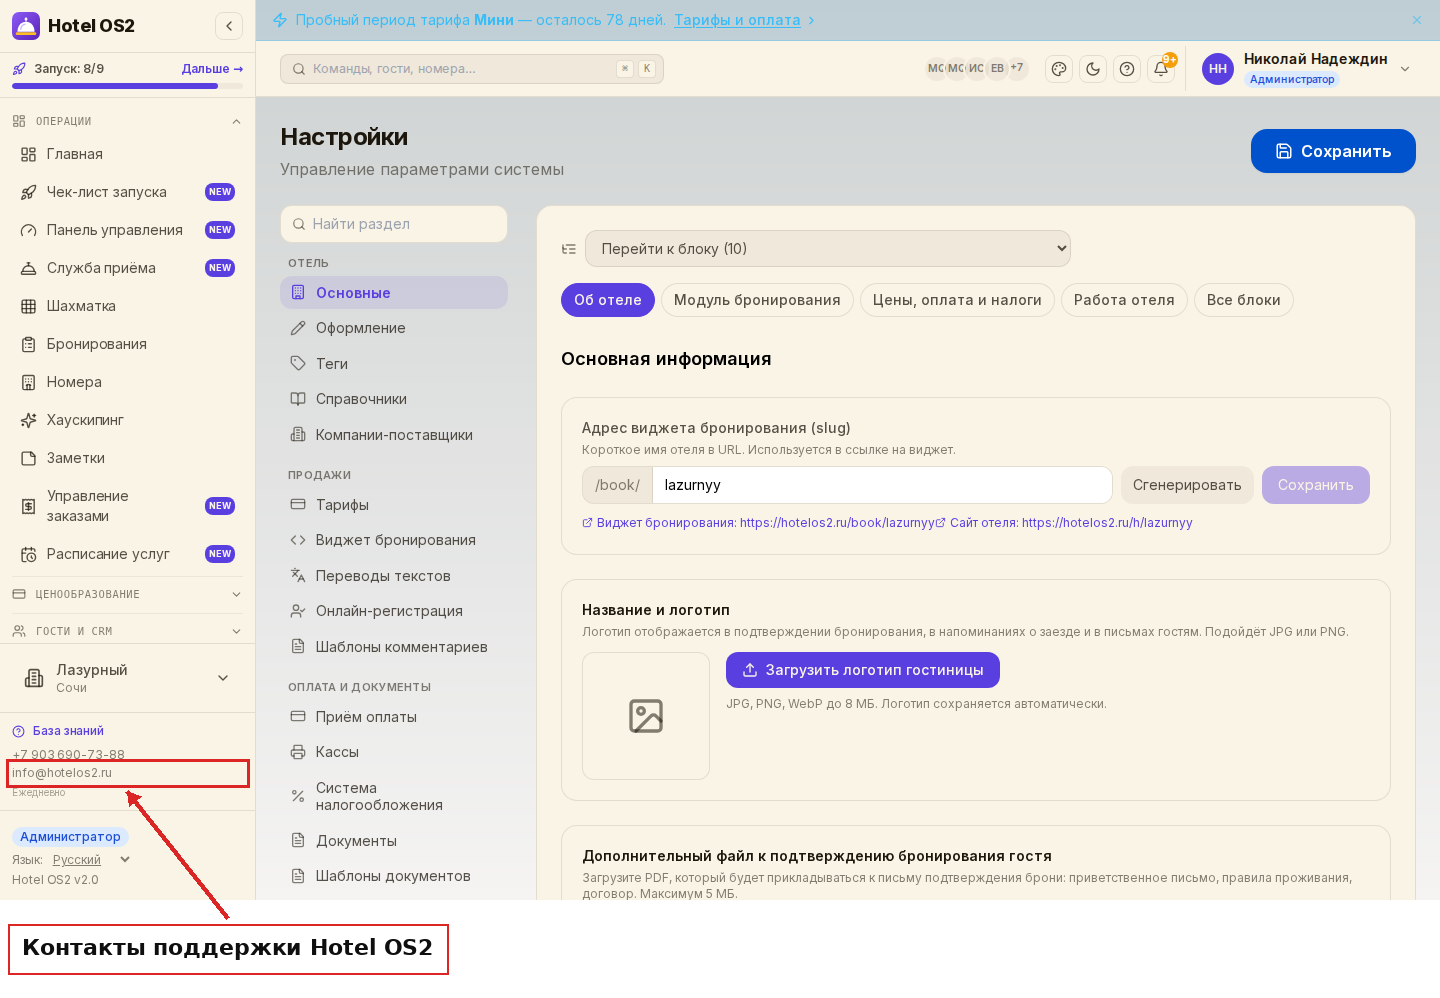Open Переводы текстов section

[394, 576]
